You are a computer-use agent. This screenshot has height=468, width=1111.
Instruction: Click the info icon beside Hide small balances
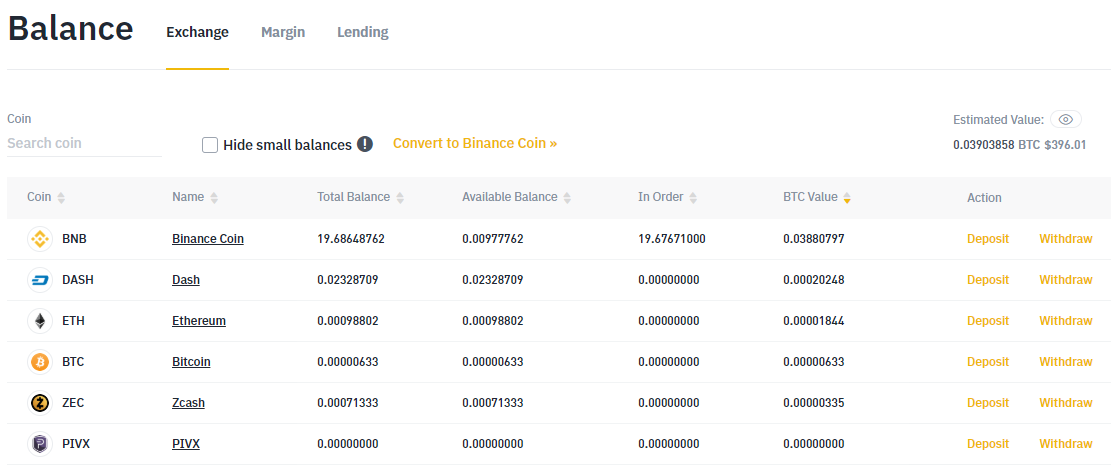(365, 144)
